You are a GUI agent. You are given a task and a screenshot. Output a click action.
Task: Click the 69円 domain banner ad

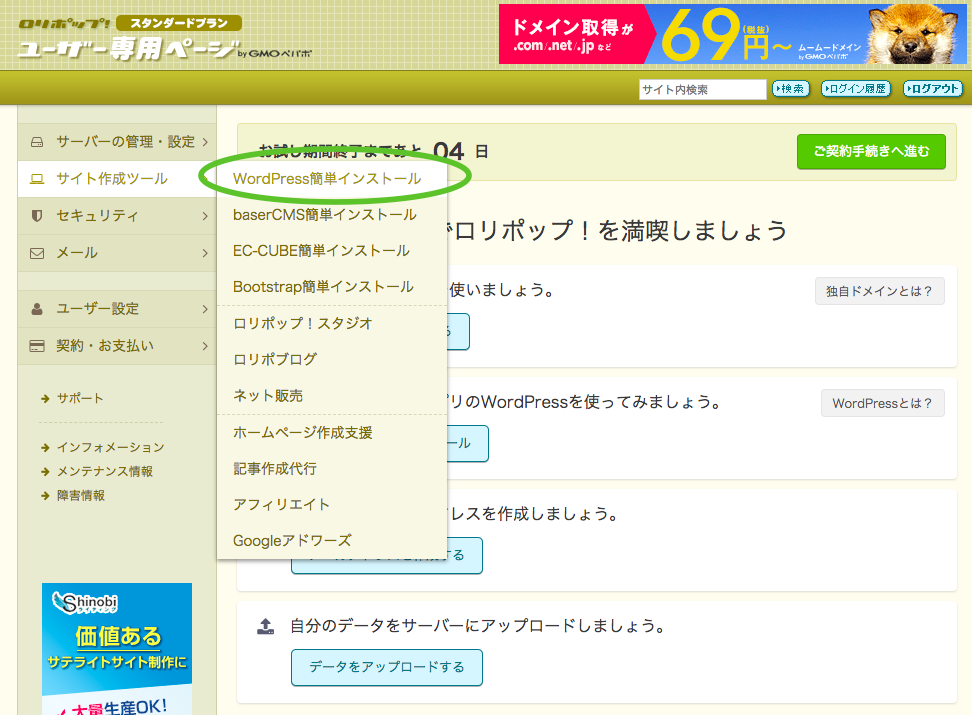pyautogui.click(x=732, y=34)
